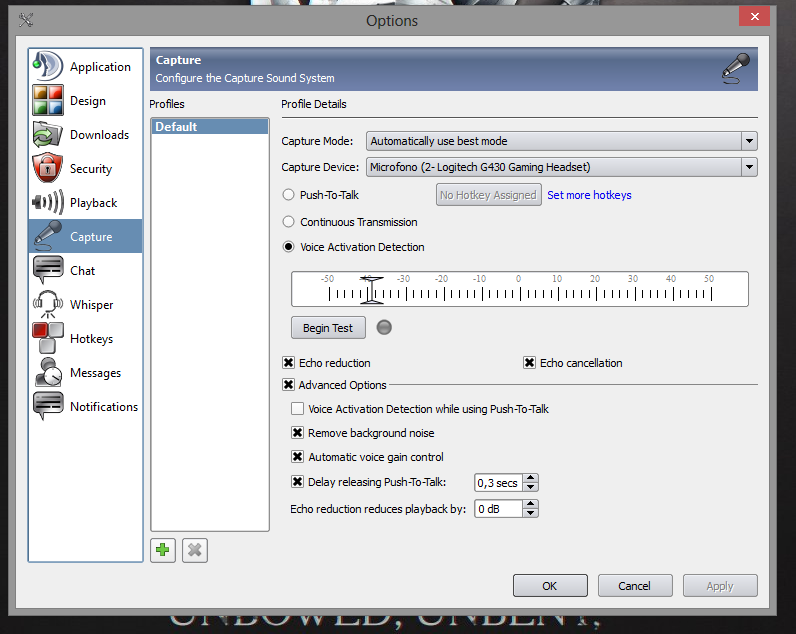The image size is (796, 634).
Task: Open the Notifications speech bubble icon
Action: (x=49, y=406)
